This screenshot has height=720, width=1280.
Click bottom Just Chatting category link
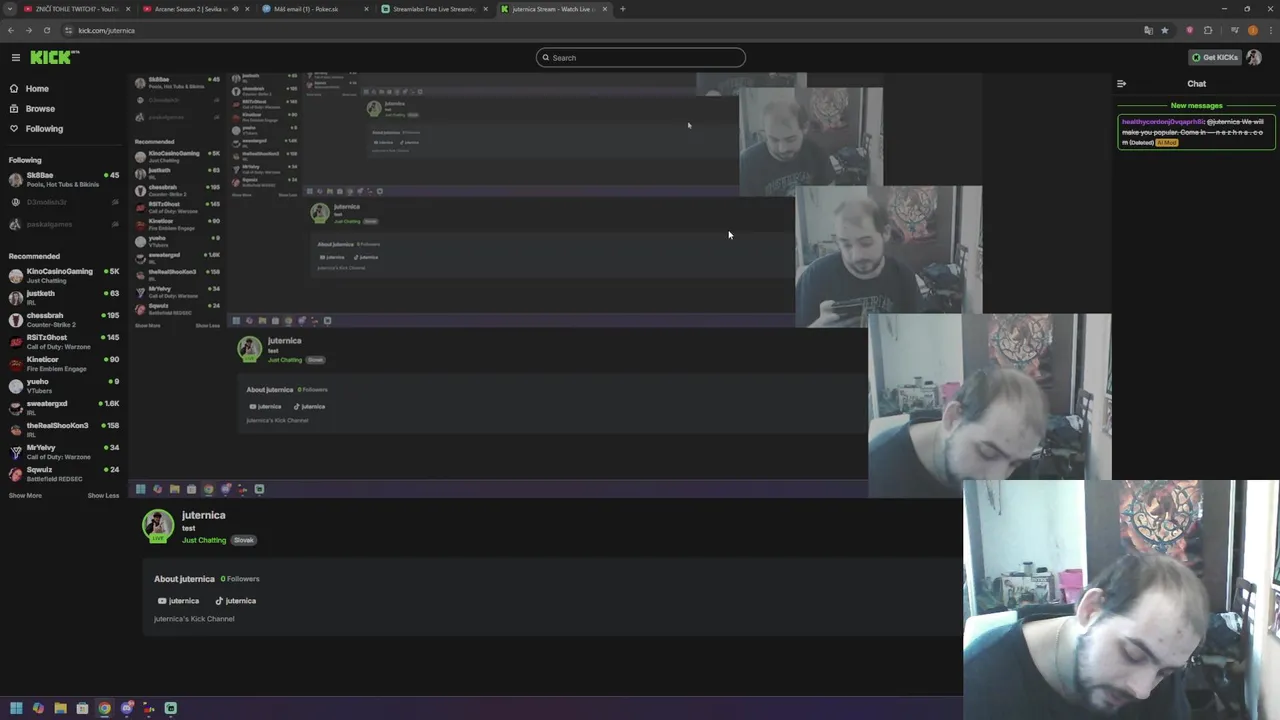[204, 540]
